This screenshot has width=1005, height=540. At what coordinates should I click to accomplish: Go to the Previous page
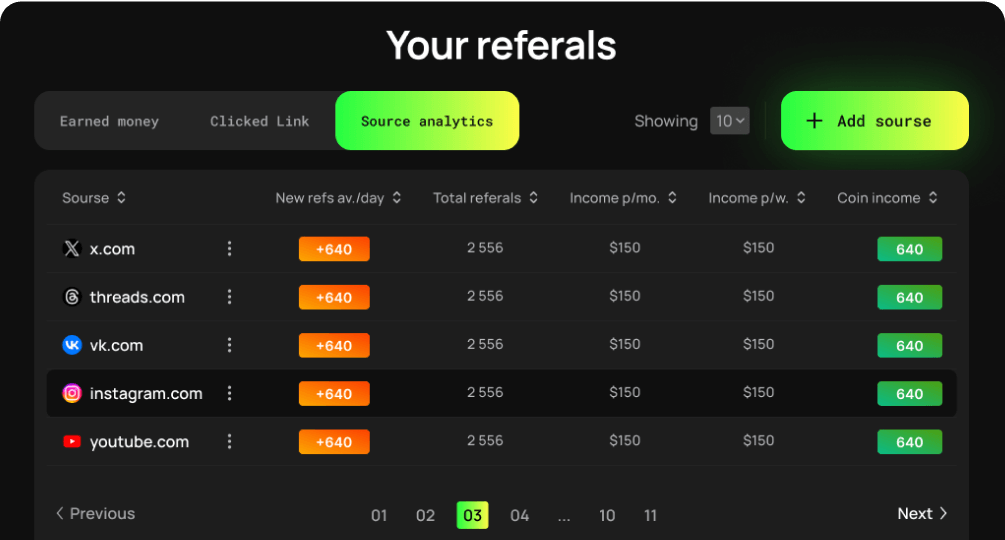(95, 514)
